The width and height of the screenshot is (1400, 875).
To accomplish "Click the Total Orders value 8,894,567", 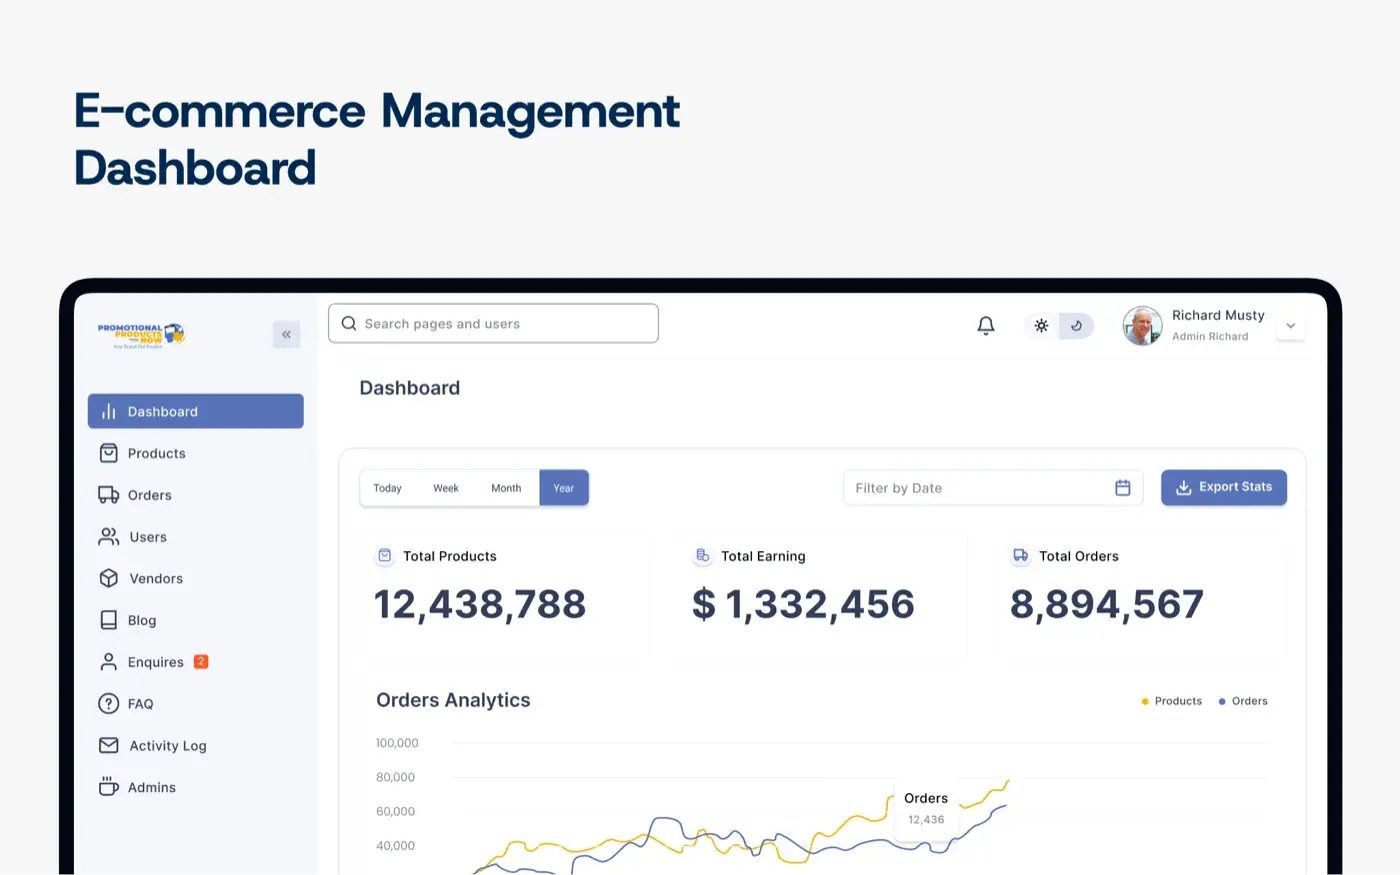I will point(1107,604).
